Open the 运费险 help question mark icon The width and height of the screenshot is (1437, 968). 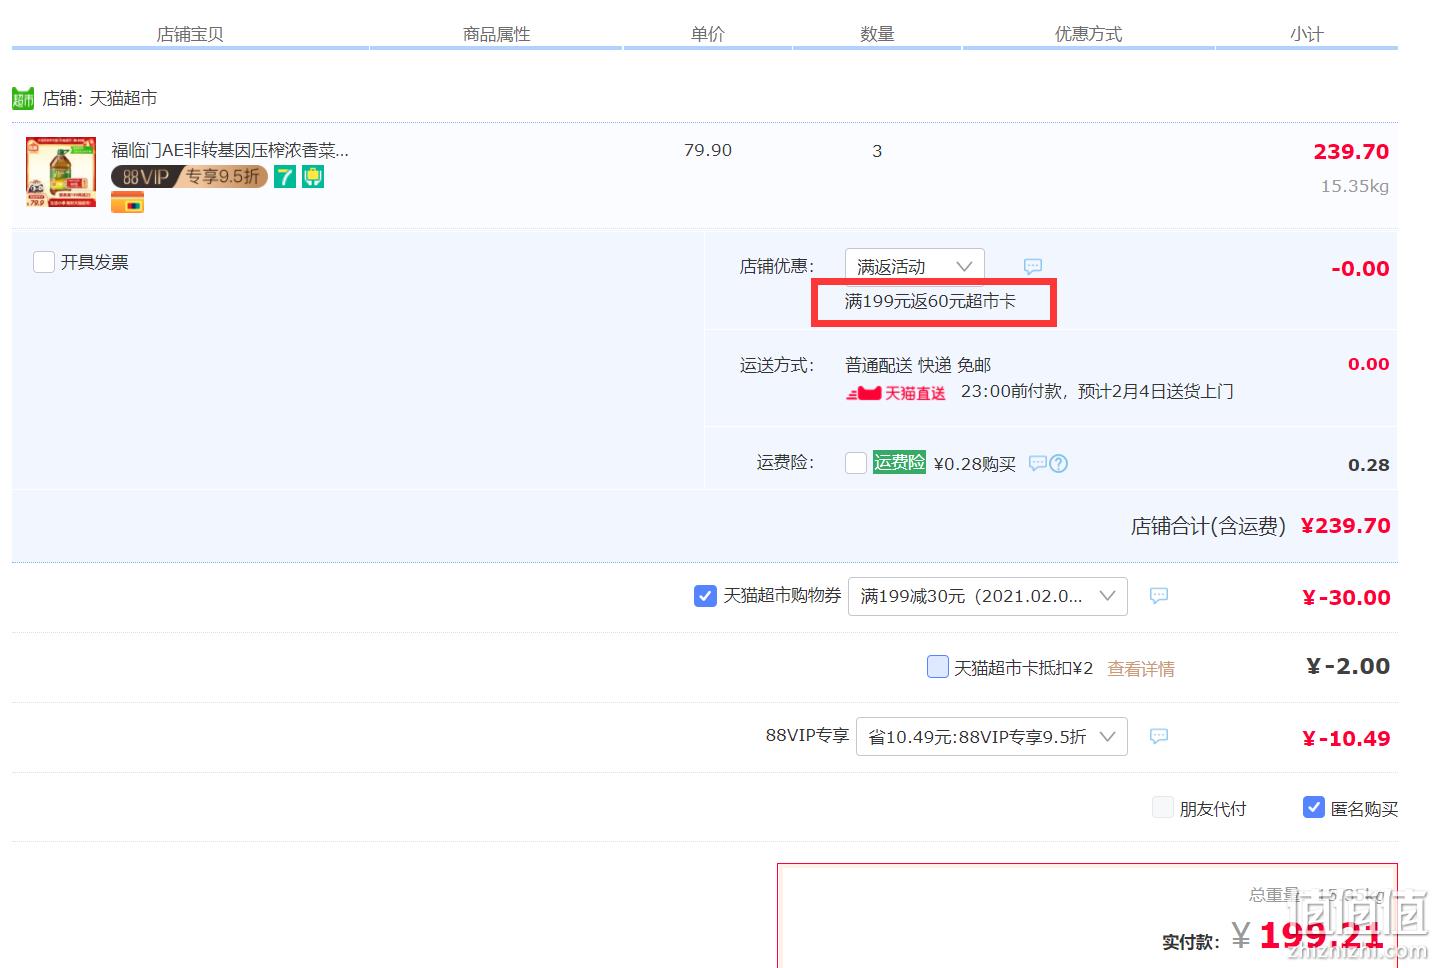point(1059,463)
